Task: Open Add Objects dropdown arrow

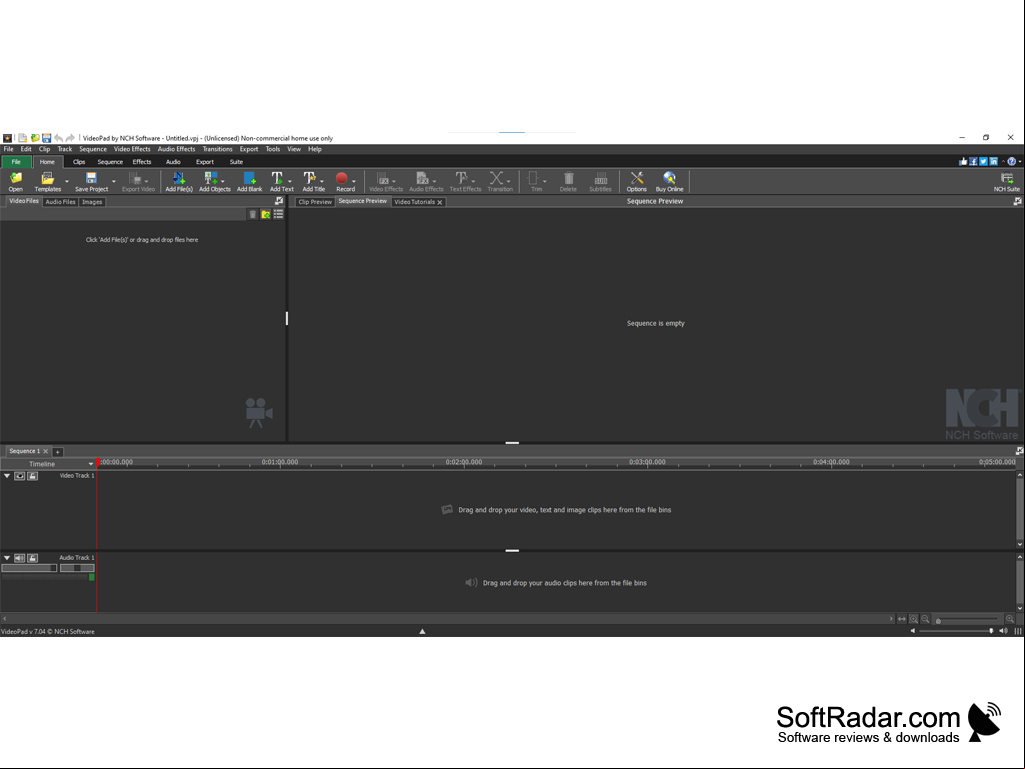Action: click(x=223, y=181)
